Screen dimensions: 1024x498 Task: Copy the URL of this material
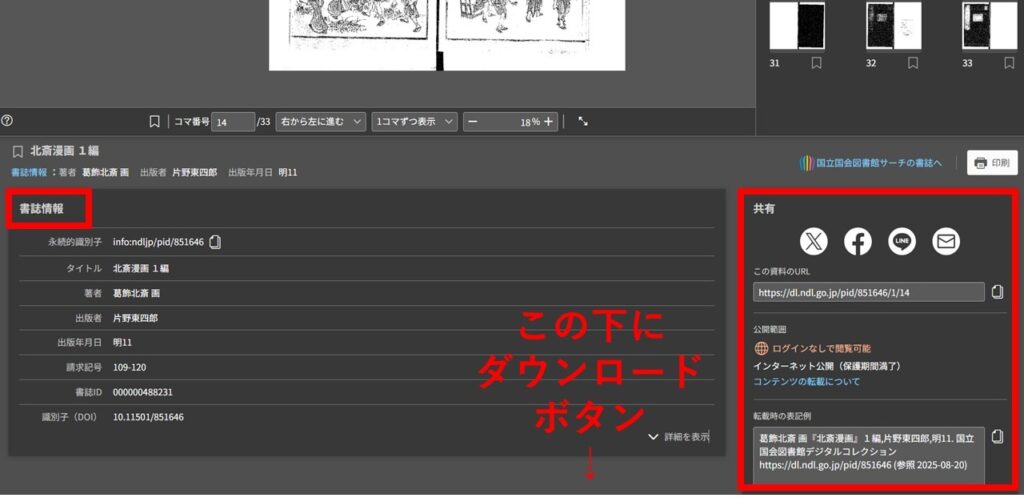click(996, 292)
